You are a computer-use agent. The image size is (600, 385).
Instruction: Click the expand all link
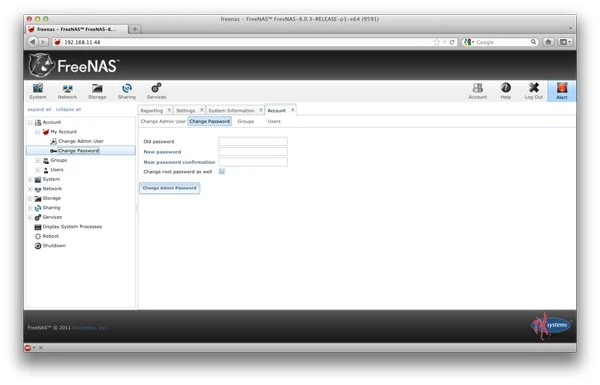click(x=39, y=109)
